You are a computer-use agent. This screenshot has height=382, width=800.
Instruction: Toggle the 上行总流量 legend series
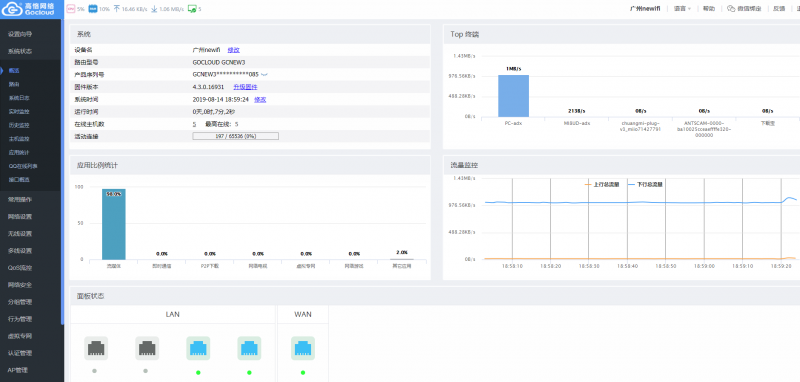tap(603, 184)
